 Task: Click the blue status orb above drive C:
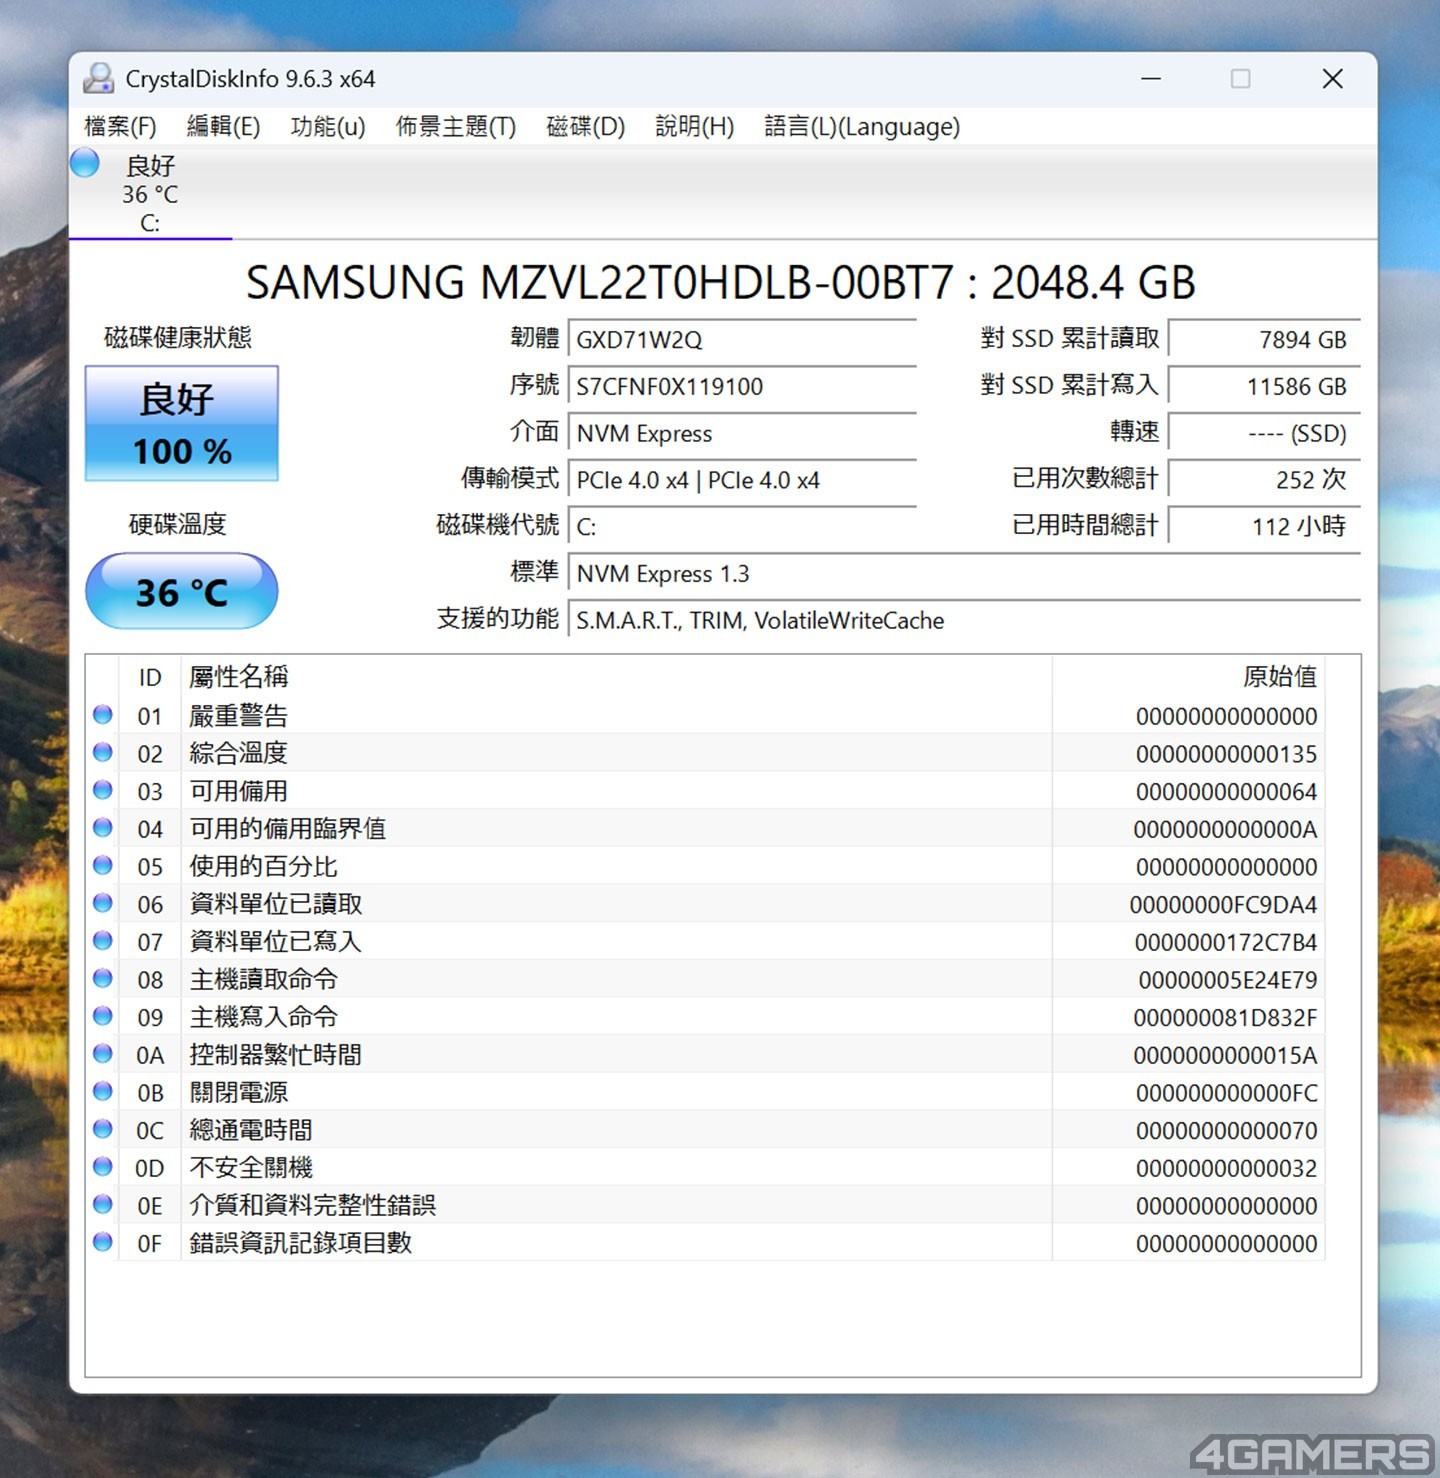coord(85,162)
